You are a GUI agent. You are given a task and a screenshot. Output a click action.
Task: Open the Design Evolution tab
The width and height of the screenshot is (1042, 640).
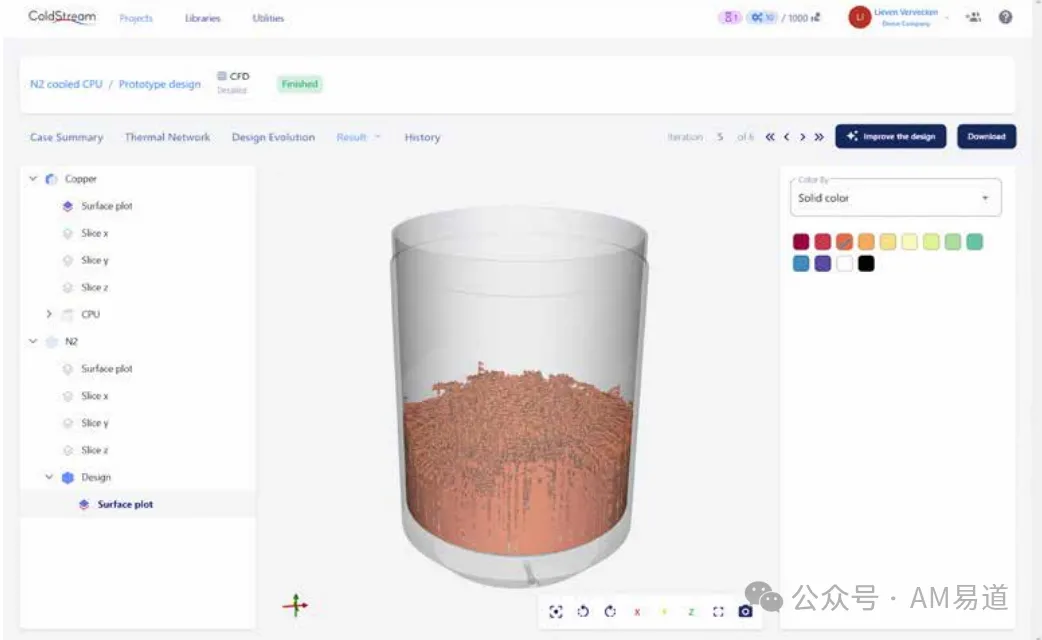[273, 137]
